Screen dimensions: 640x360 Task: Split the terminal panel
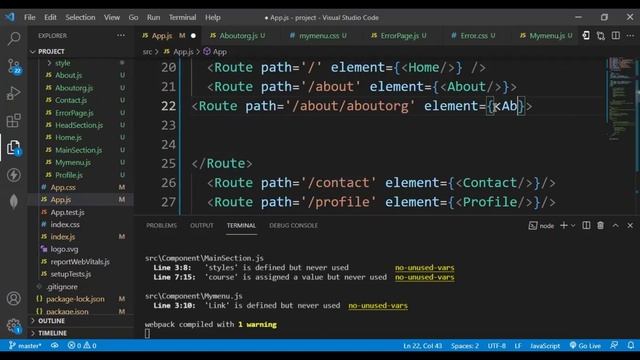click(x=586, y=225)
